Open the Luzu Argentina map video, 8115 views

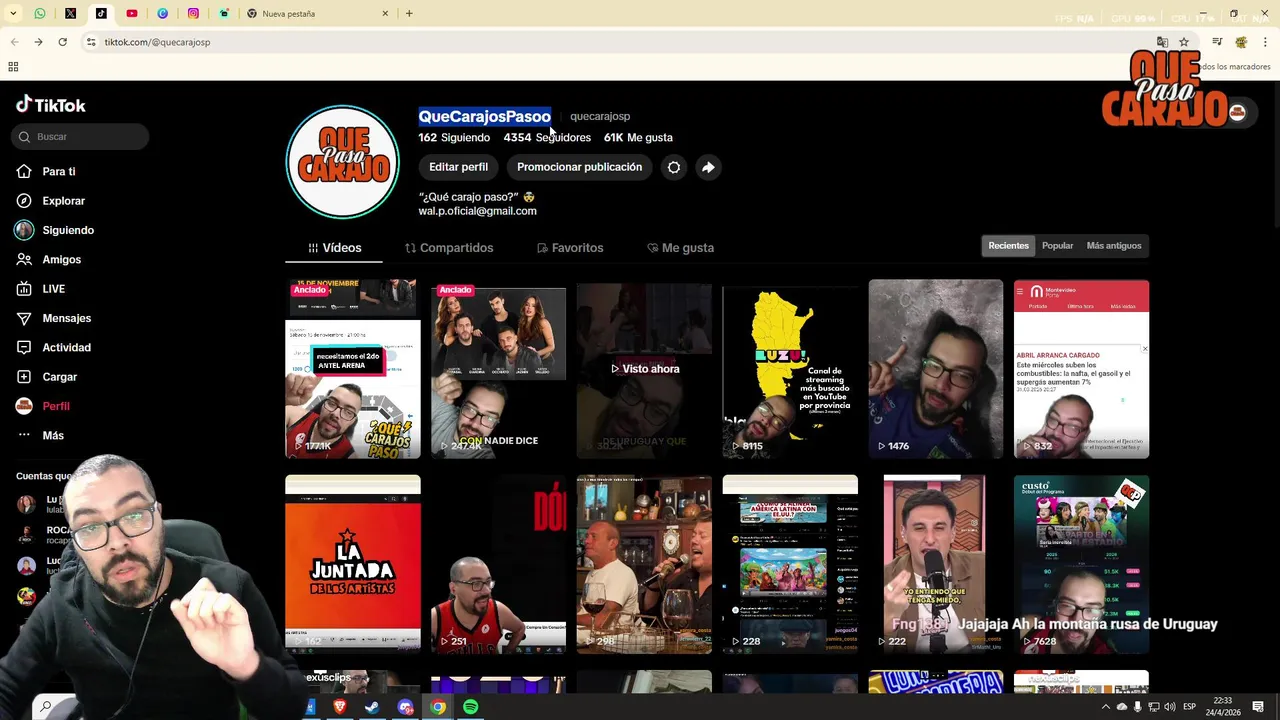(790, 369)
